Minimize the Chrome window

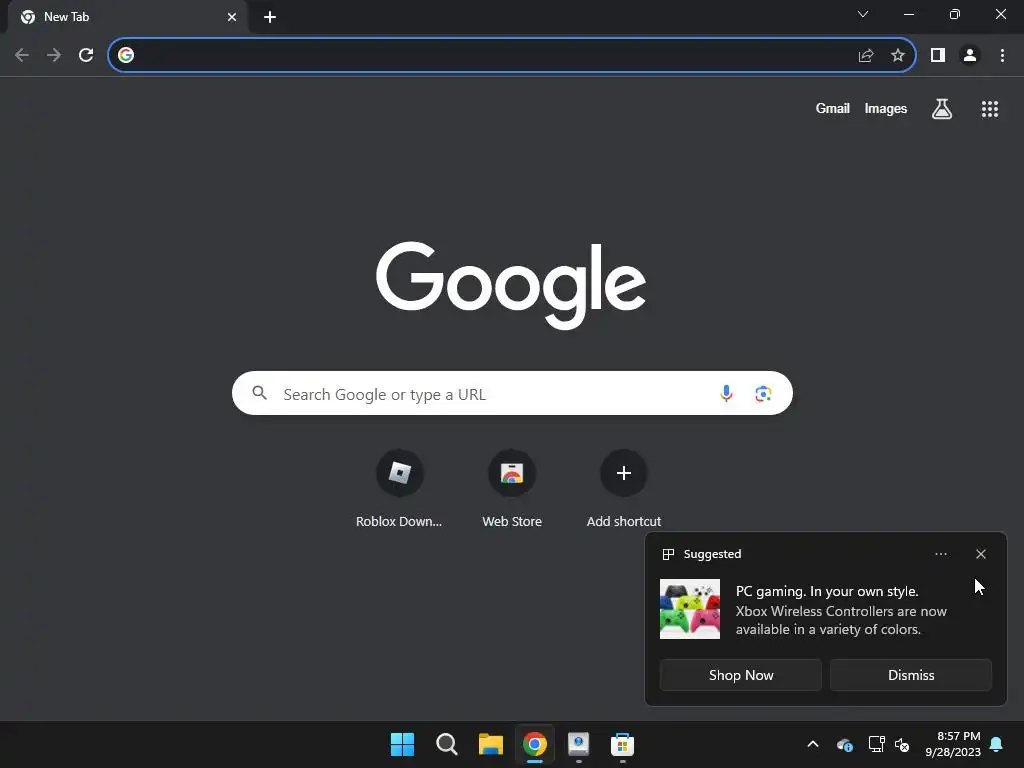pyautogui.click(x=909, y=14)
